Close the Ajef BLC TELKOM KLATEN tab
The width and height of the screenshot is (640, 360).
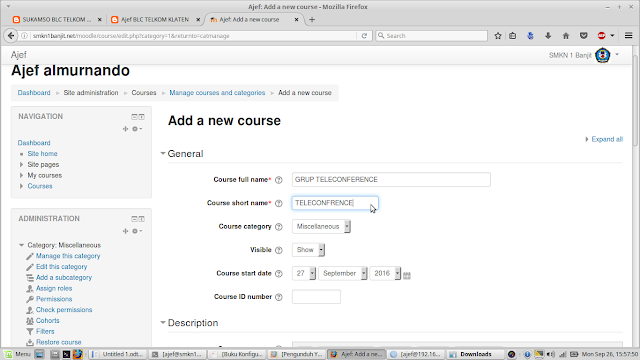pos(198,20)
